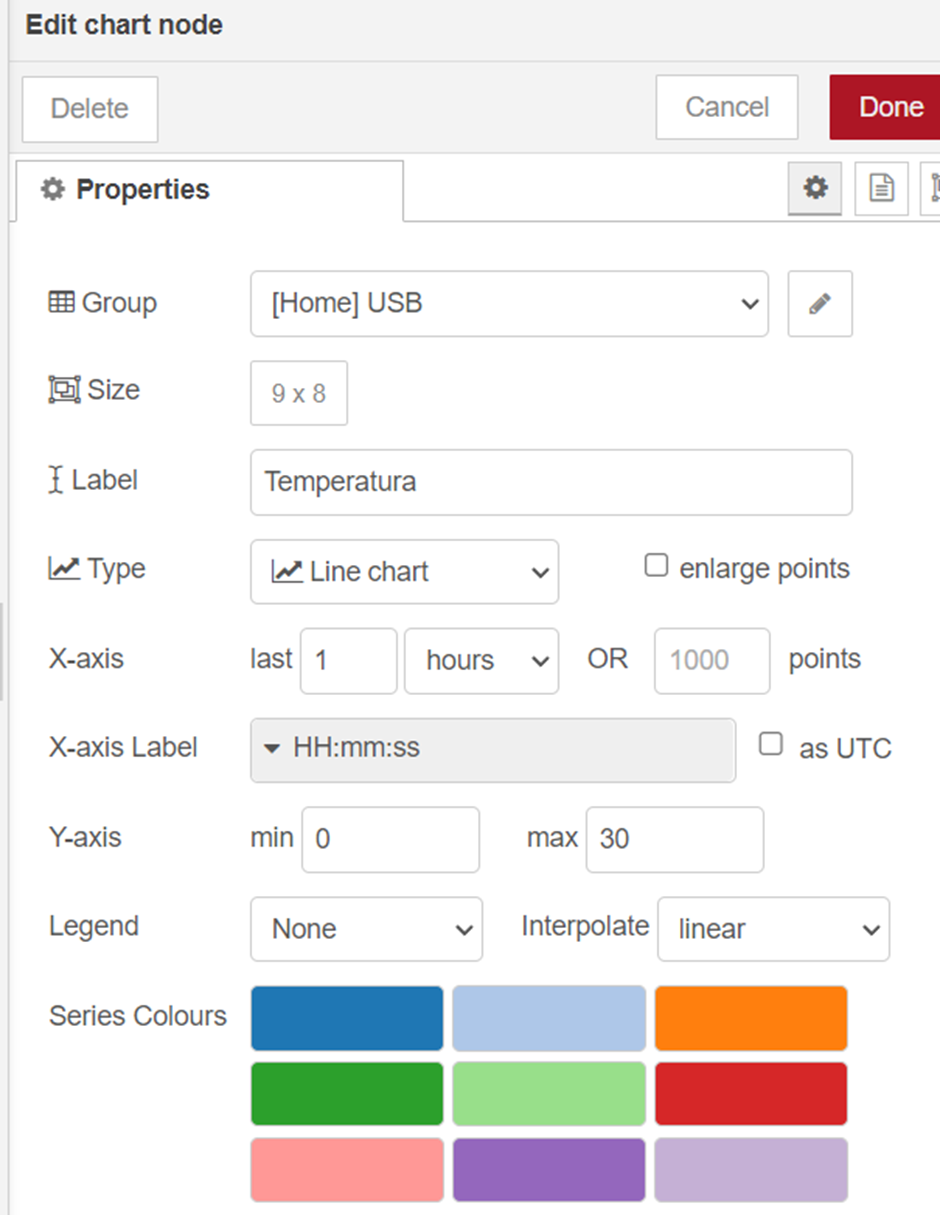This screenshot has width=940, height=1215.
Task: Open node appearance icon at right edge
Action: click(x=931, y=188)
